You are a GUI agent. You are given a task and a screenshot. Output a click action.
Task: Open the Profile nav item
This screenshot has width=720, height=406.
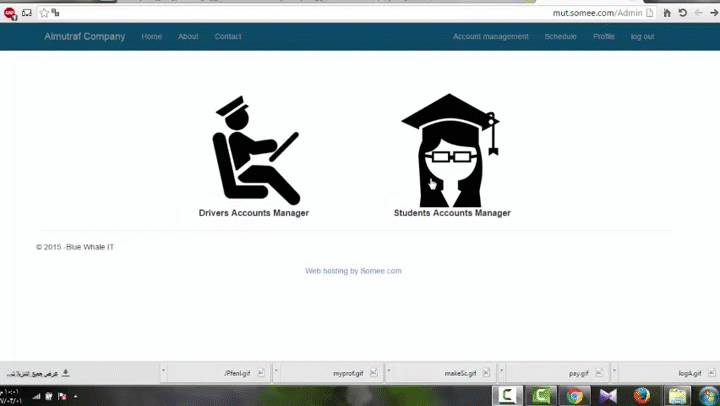603,37
